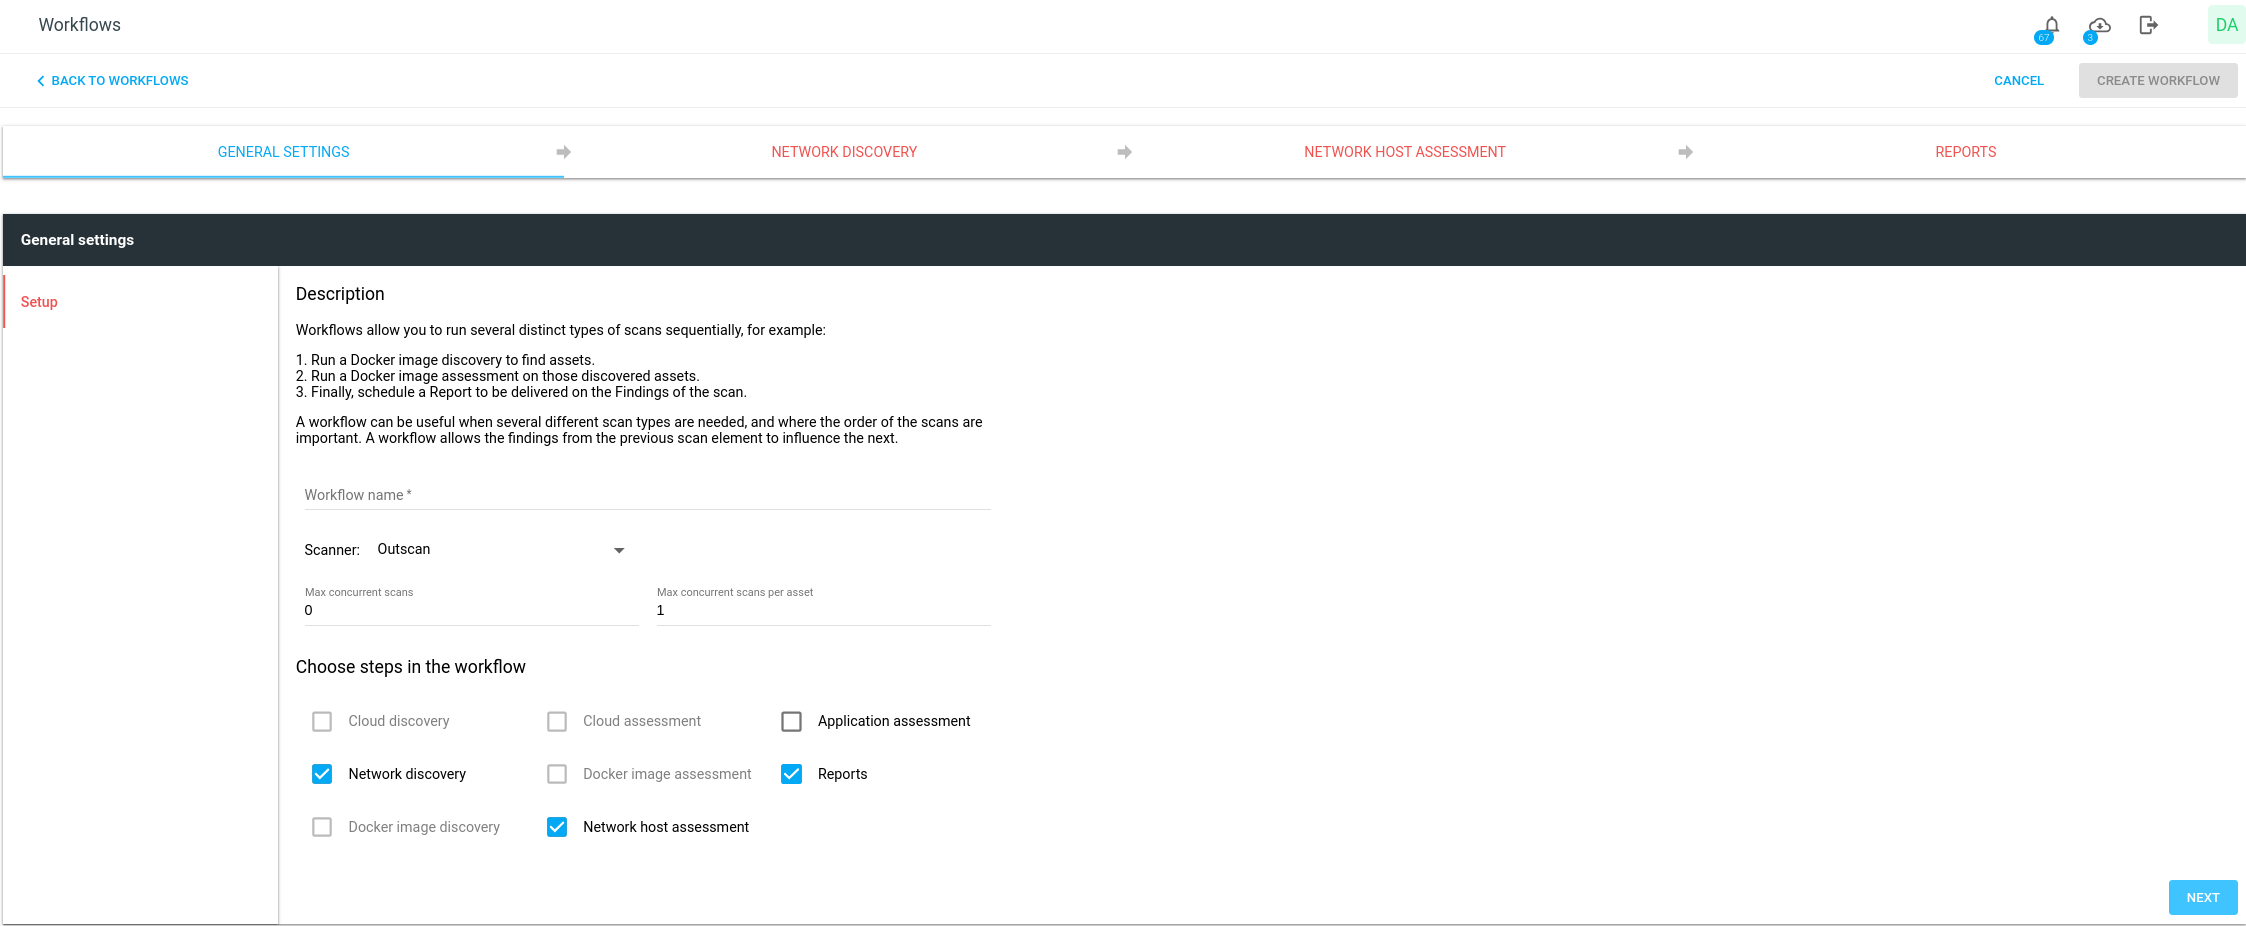Click the back chevron beside Back to Workflows
The height and width of the screenshot is (926, 2246).
[41, 81]
